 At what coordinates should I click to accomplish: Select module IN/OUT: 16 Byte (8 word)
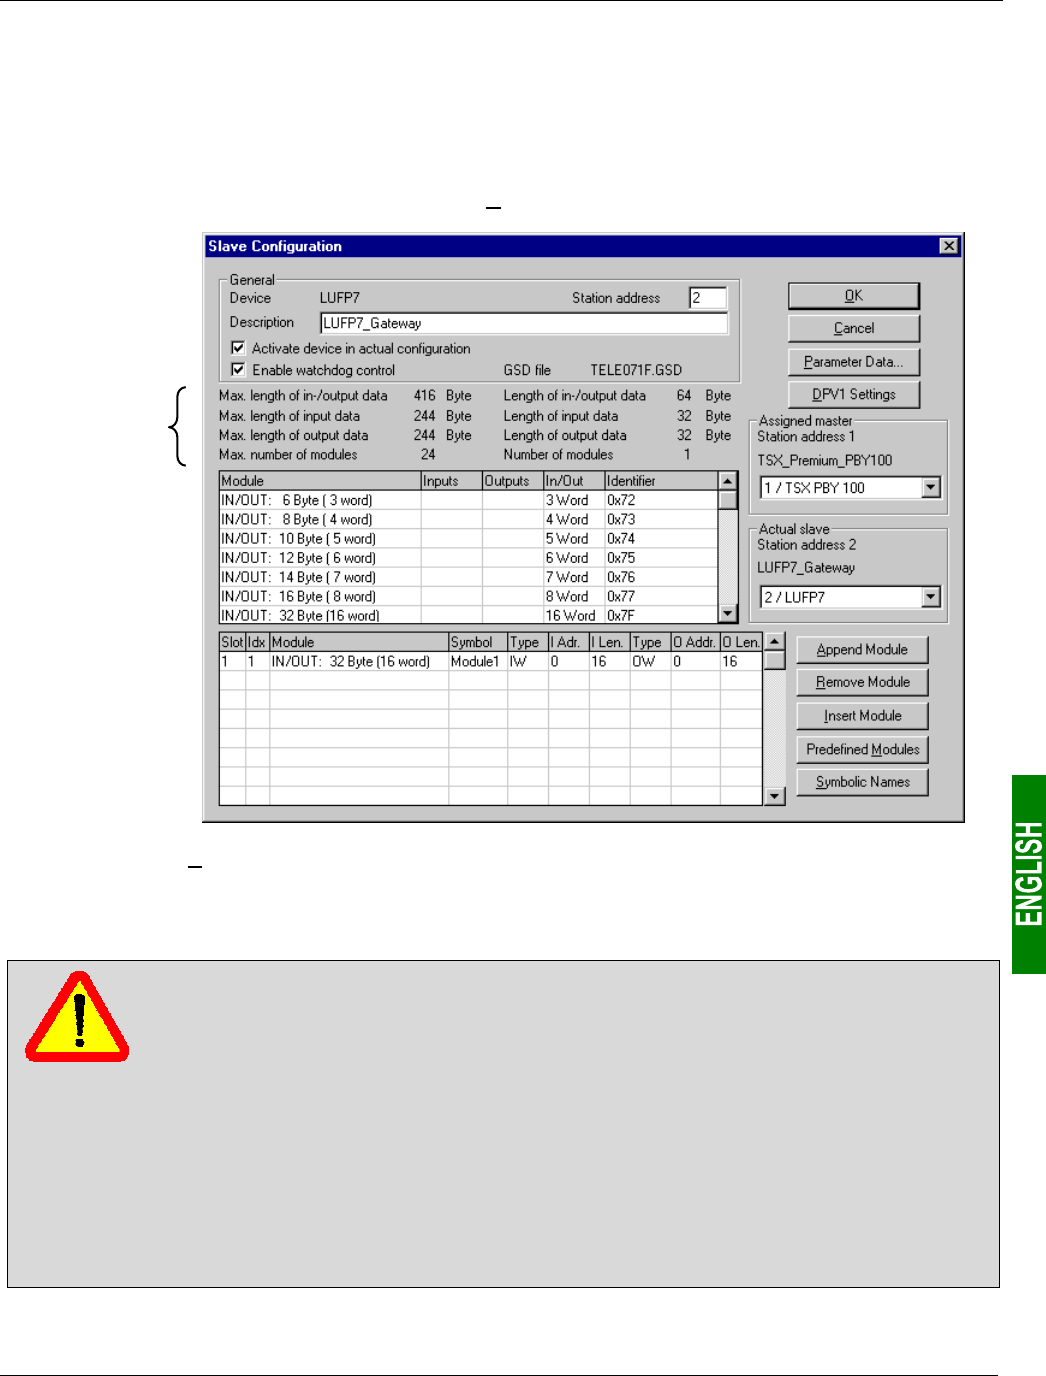pos(468,596)
